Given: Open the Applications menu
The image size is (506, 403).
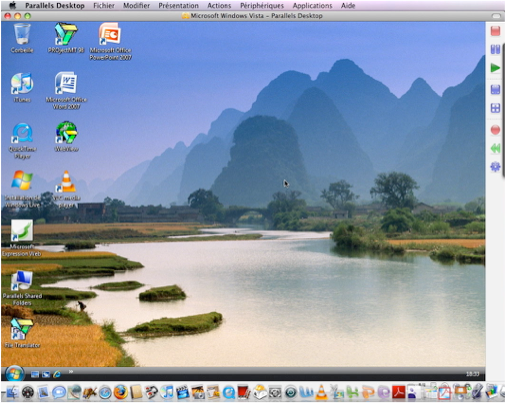Looking at the screenshot, I should (312, 6).
